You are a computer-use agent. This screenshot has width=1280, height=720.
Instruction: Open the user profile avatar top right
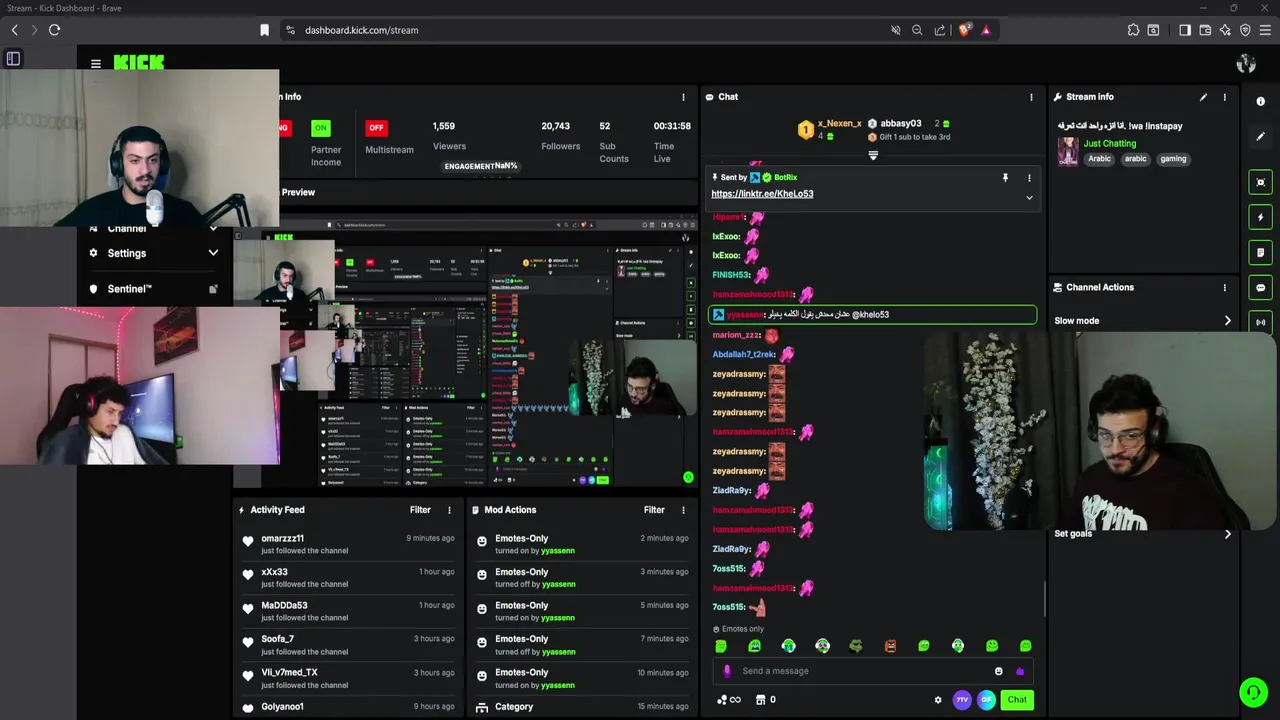coord(1246,64)
